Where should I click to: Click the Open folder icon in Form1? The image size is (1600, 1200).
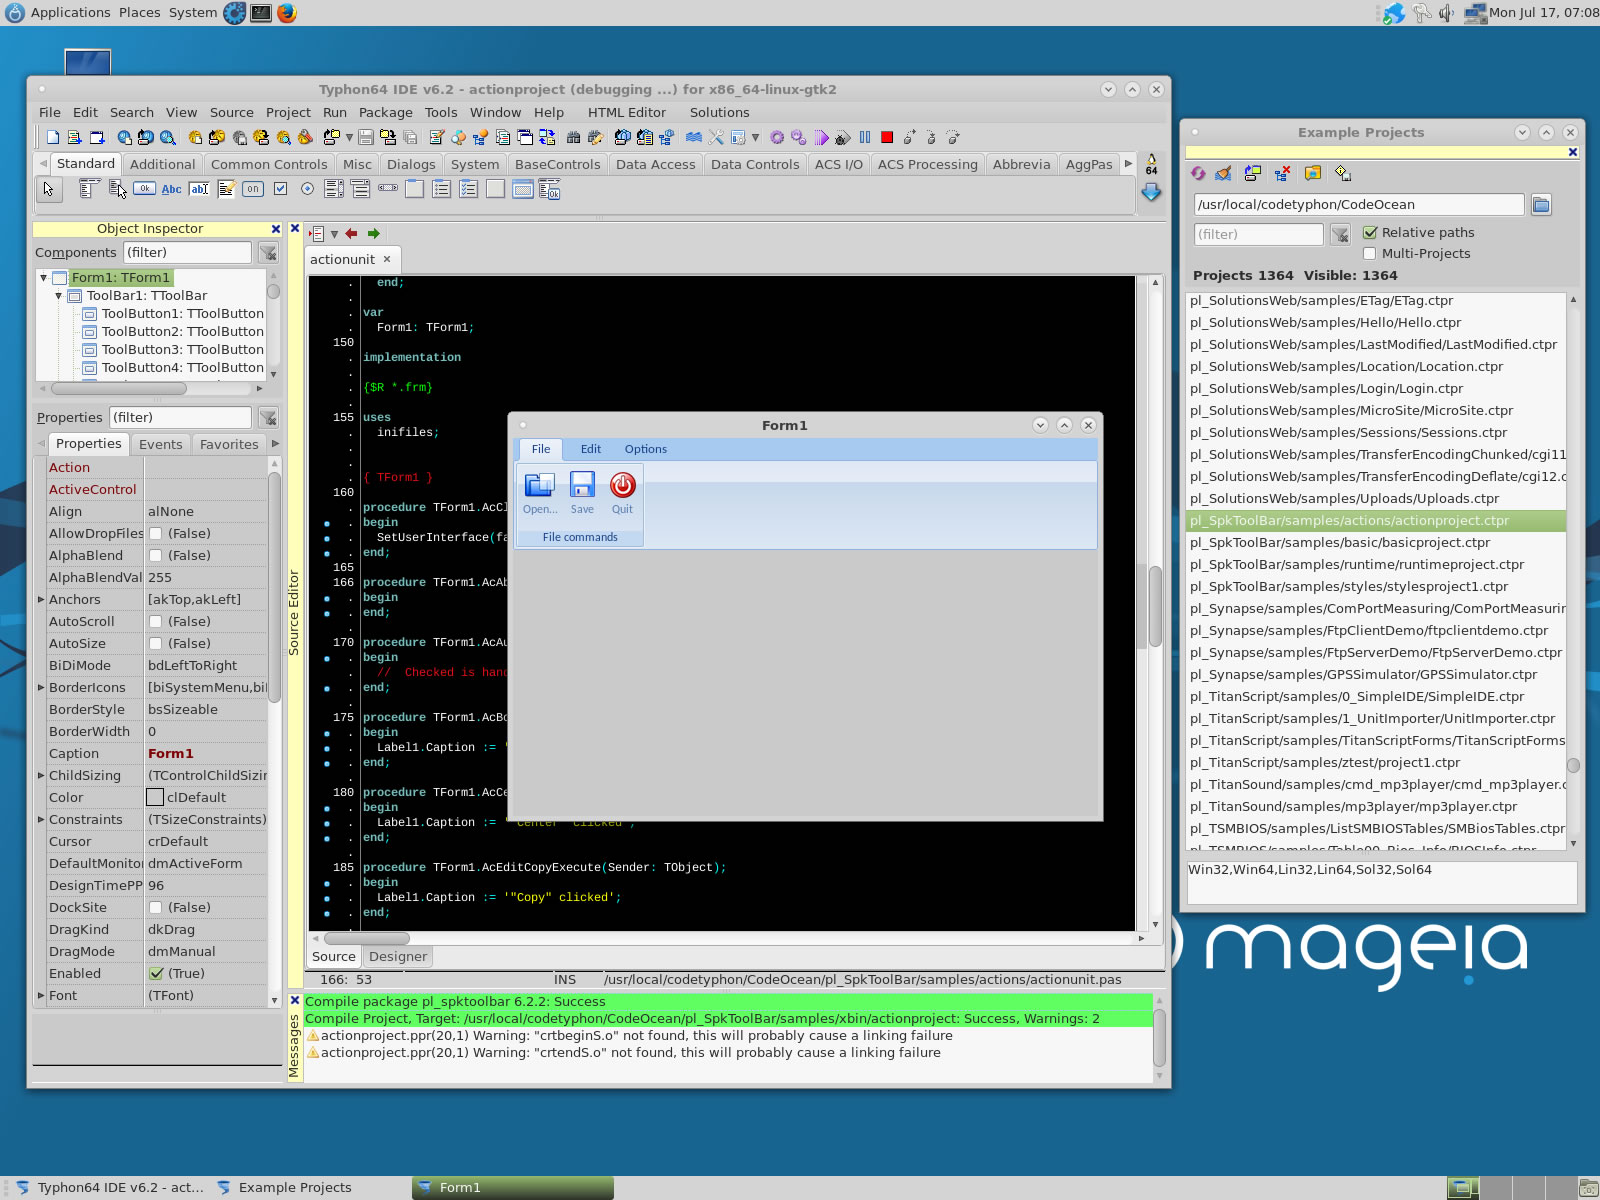point(540,485)
